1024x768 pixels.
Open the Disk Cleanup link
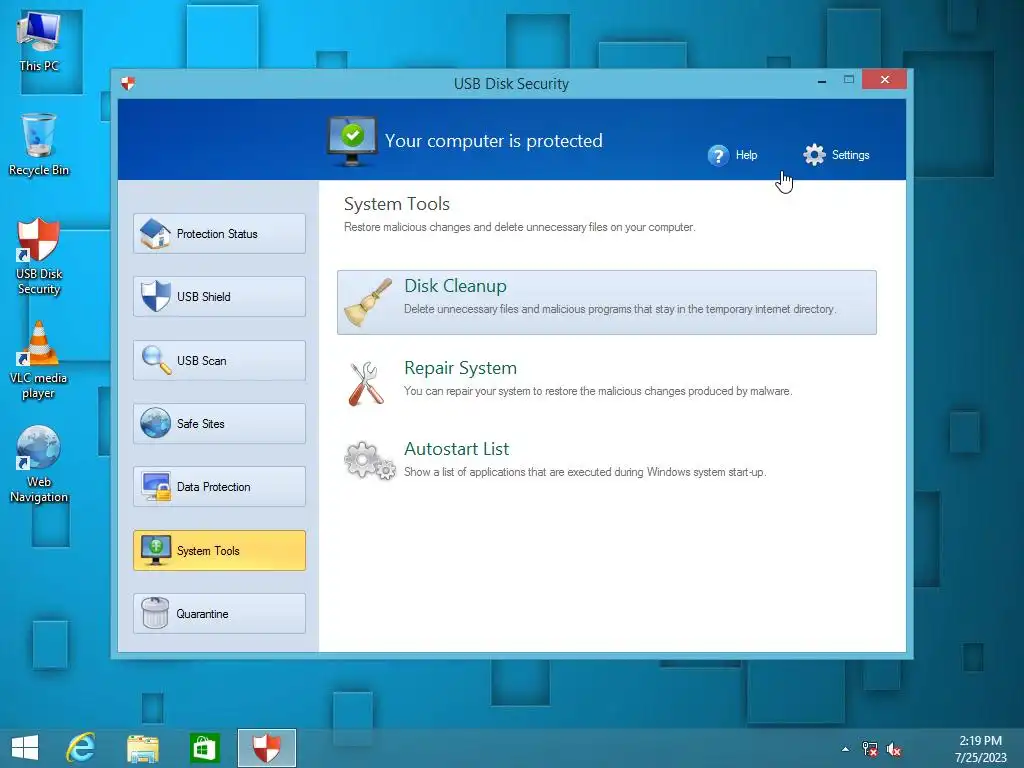pyautogui.click(x=455, y=286)
